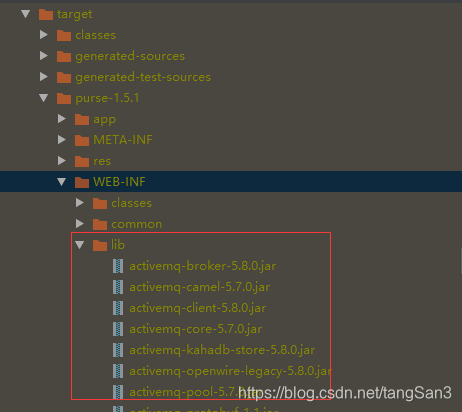Select the res folder label
Viewport: 462px width, 412px height.
tap(102, 161)
